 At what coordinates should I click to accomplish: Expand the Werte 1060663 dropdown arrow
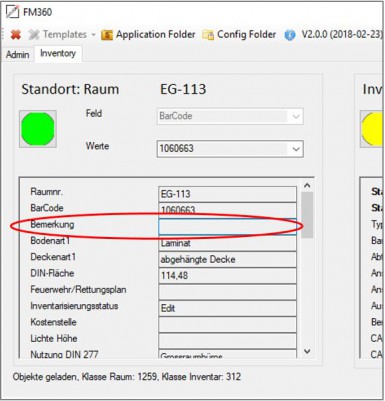click(296, 149)
